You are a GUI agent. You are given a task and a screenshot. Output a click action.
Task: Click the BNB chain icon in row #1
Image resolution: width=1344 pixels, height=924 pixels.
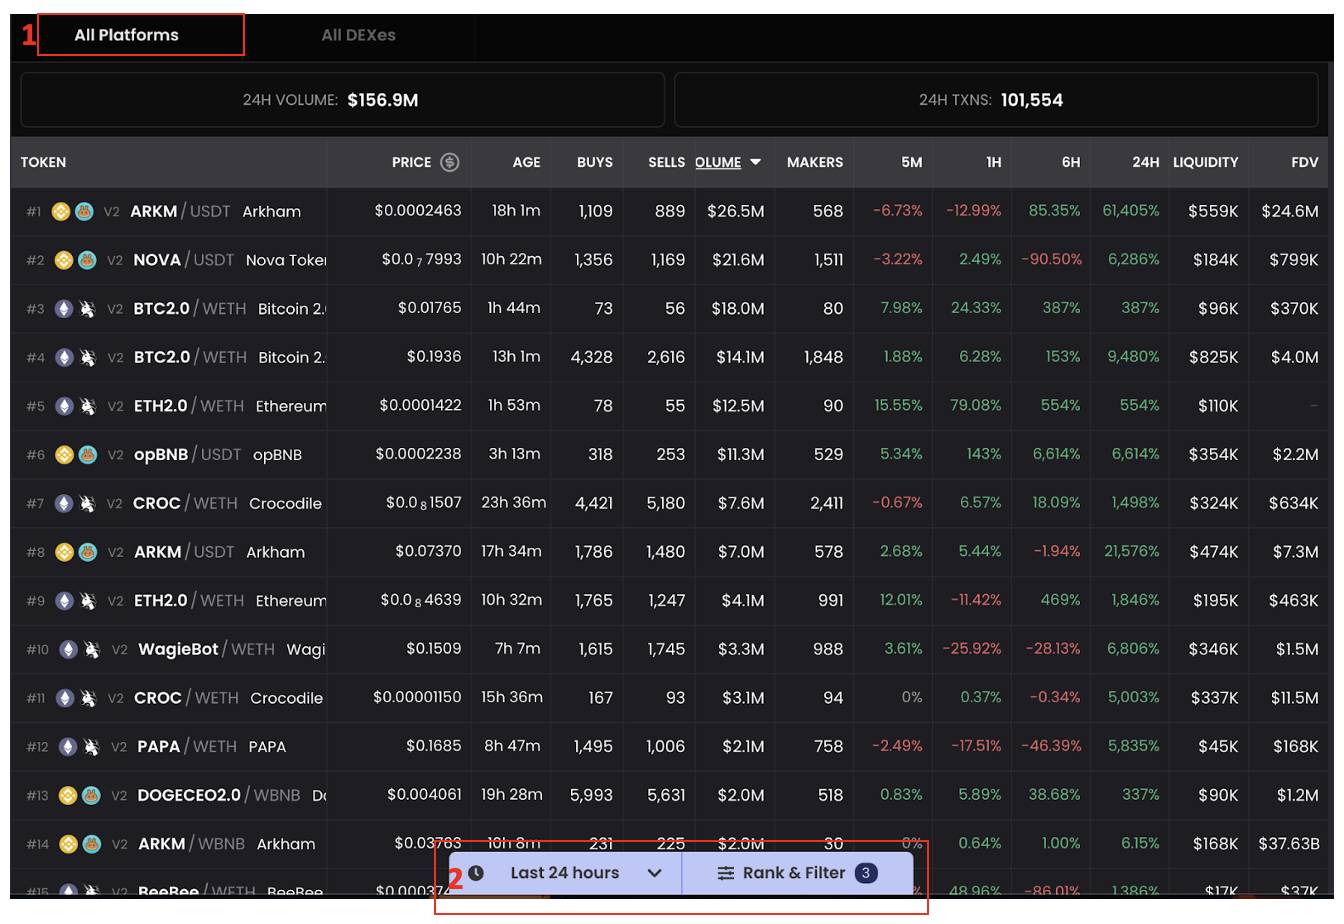61,211
